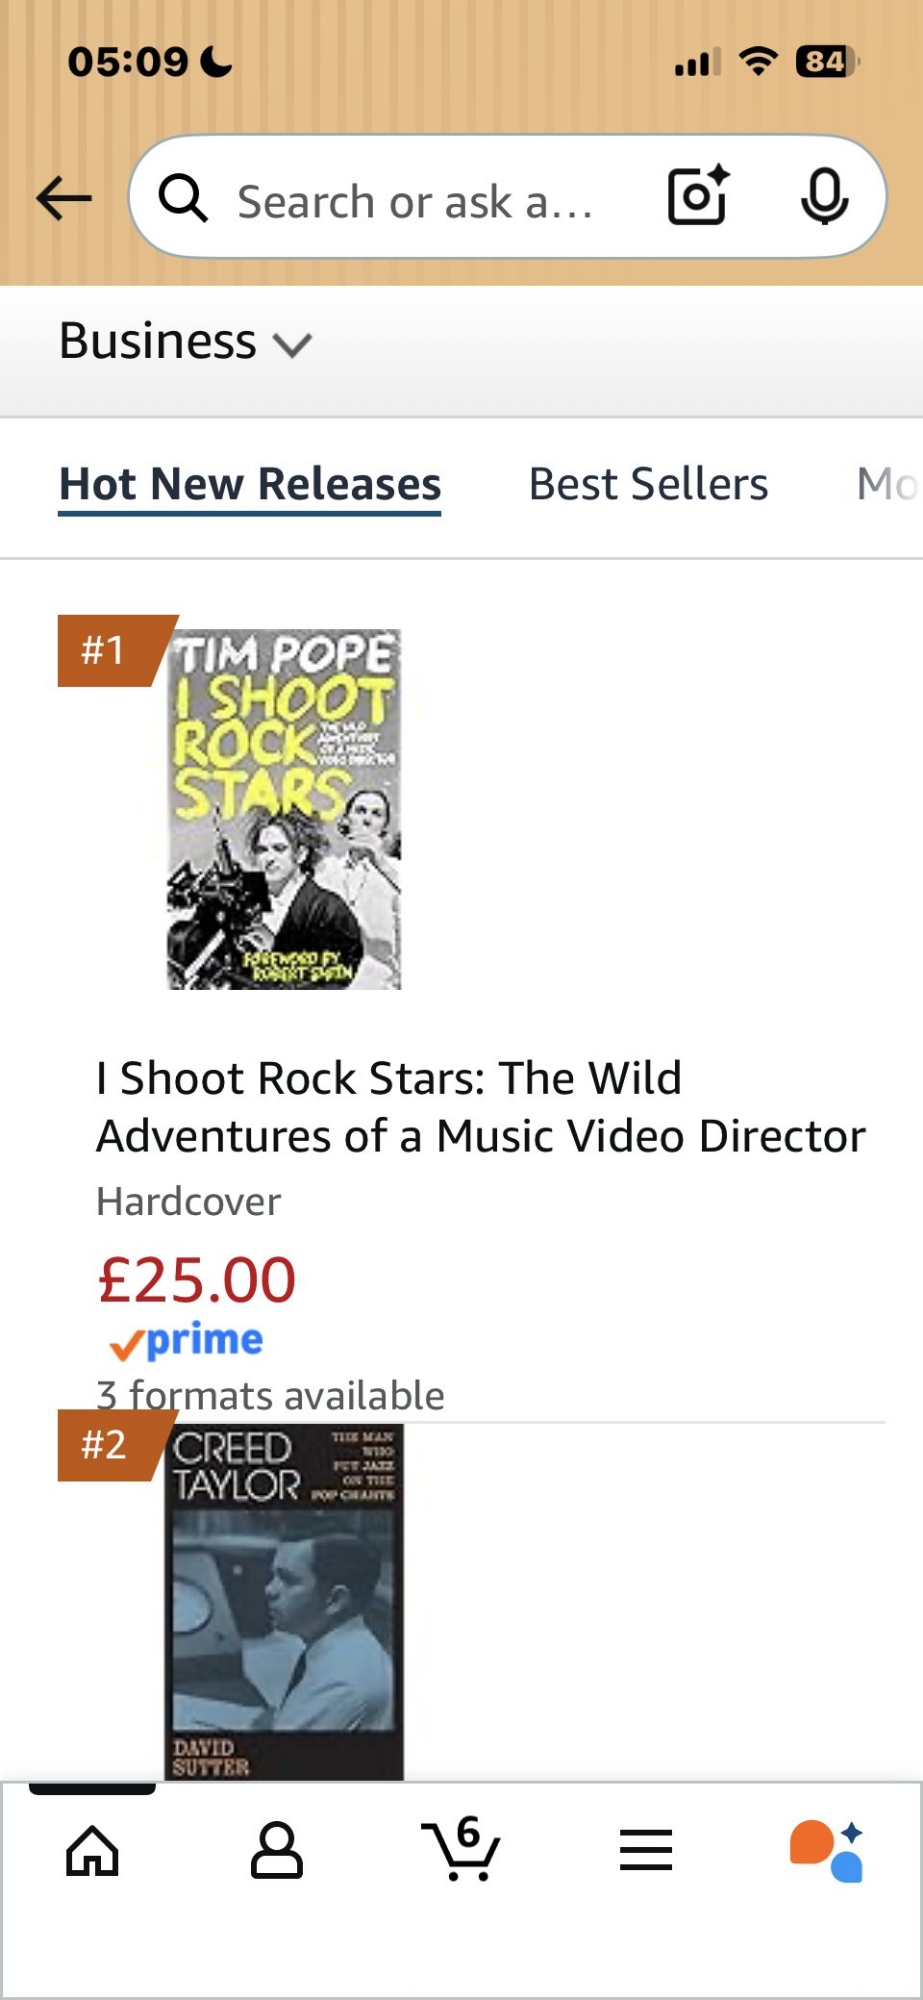Tap the Creed Taylor book cover
The image size is (923, 2000).
(x=284, y=1600)
